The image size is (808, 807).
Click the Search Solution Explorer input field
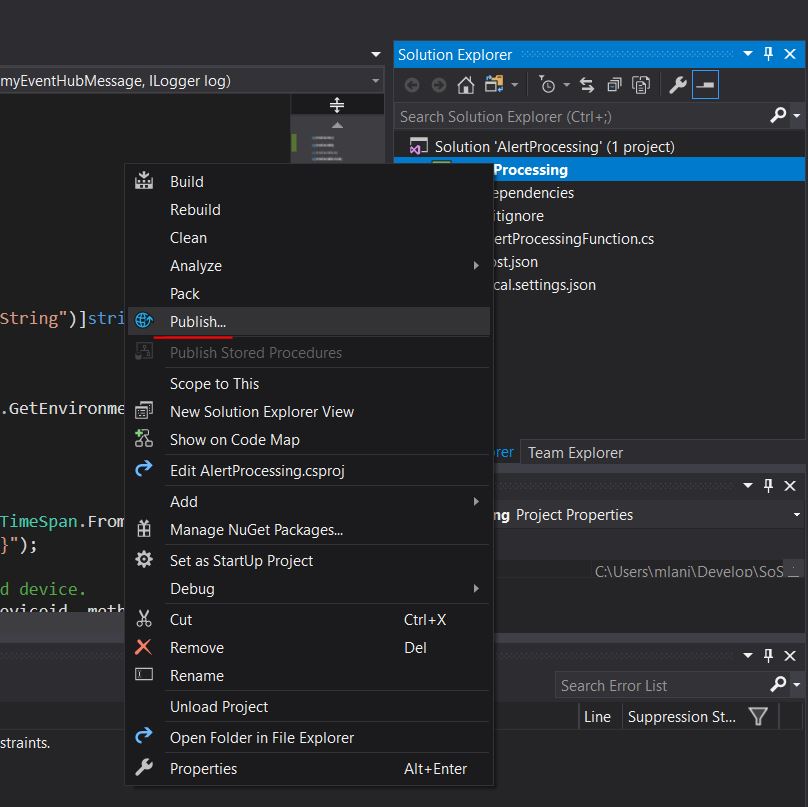(582, 116)
